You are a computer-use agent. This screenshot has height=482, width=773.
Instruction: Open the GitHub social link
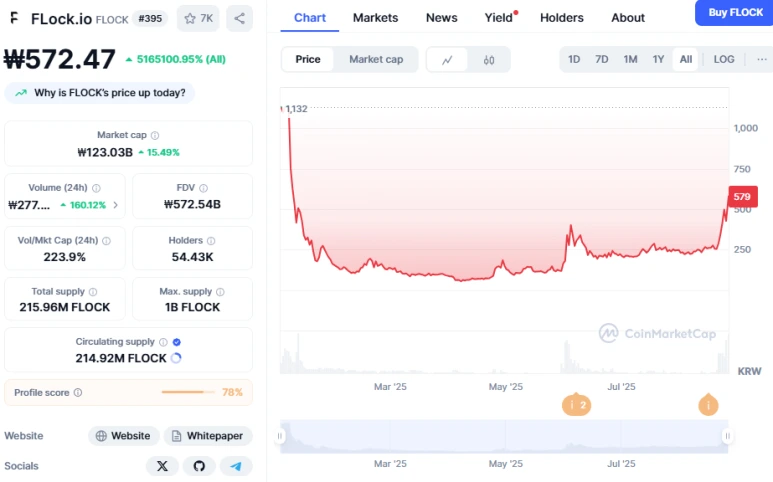click(x=199, y=466)
